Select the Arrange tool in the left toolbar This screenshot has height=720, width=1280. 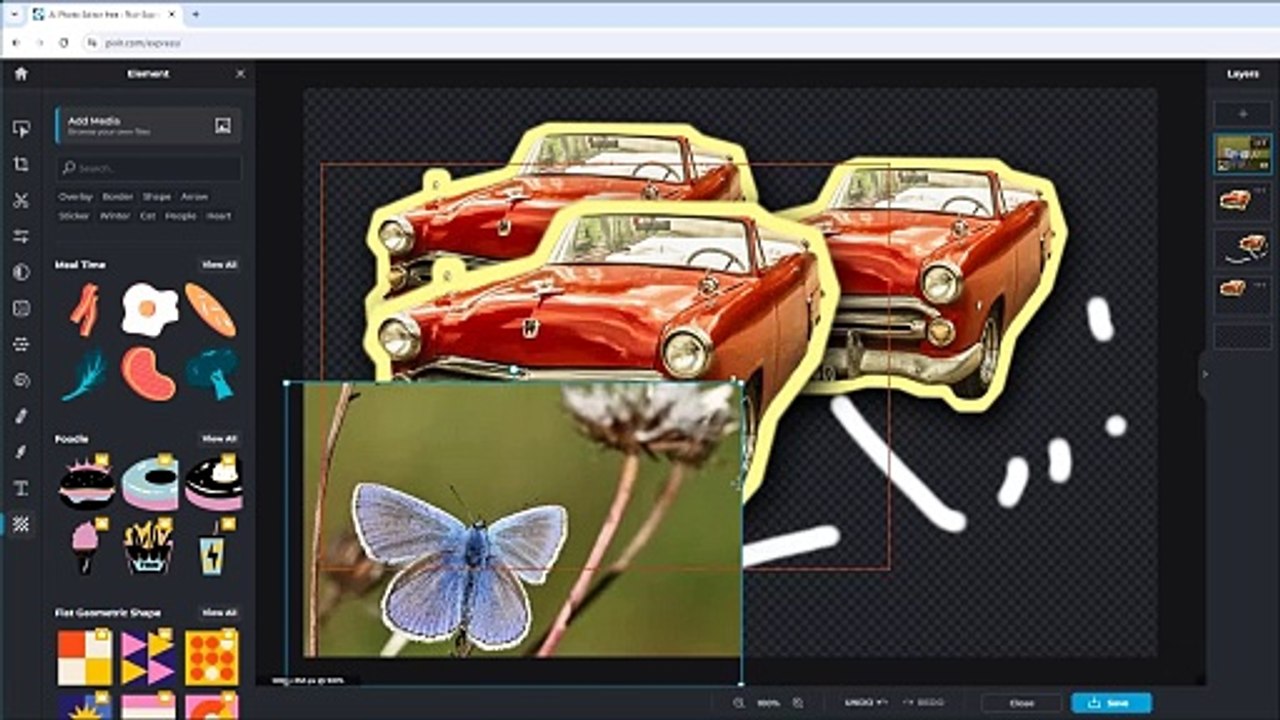[21, 128]
